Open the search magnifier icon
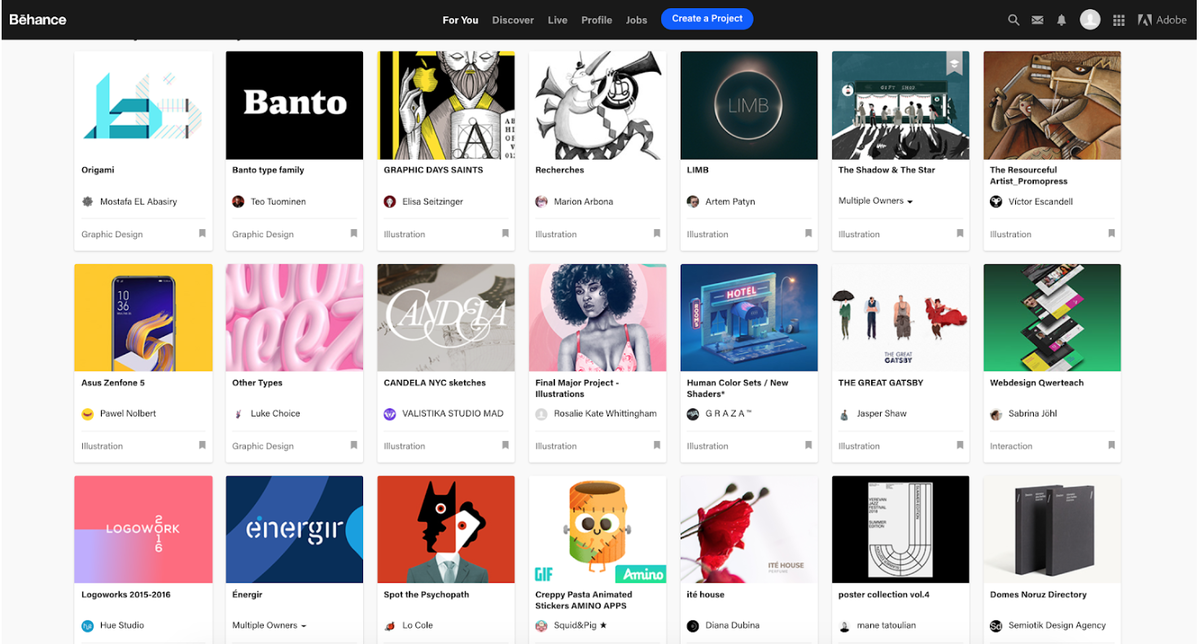 [1013, 20]
